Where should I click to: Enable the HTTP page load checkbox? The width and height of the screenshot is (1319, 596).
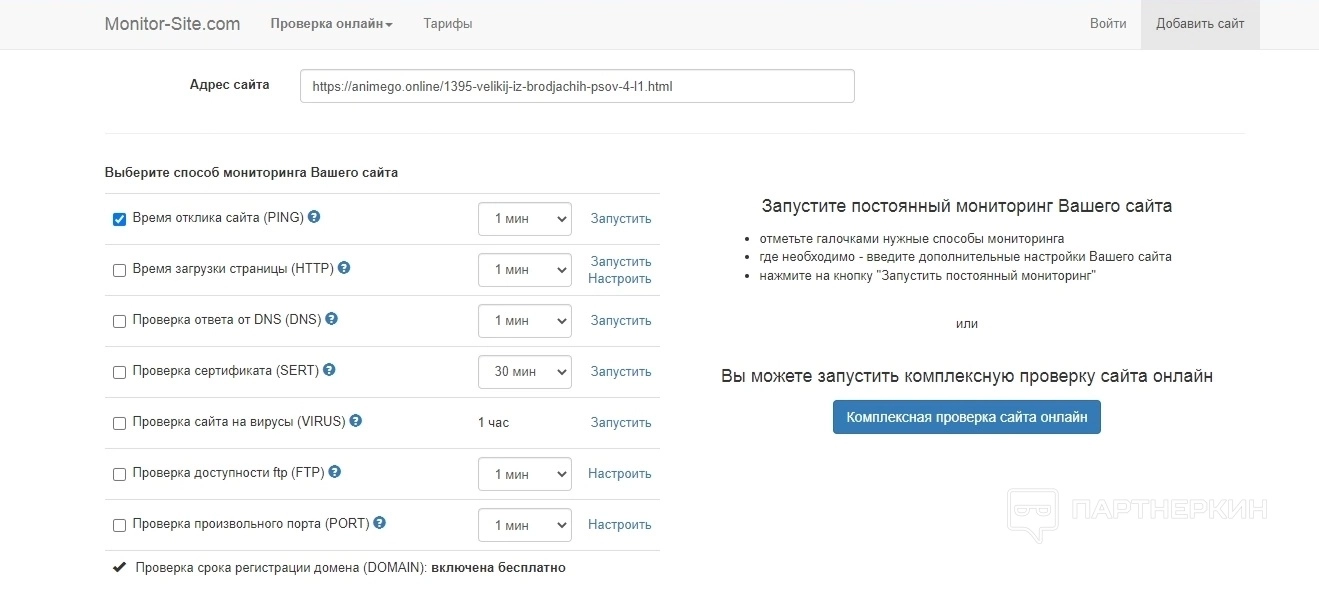[119, 270]
